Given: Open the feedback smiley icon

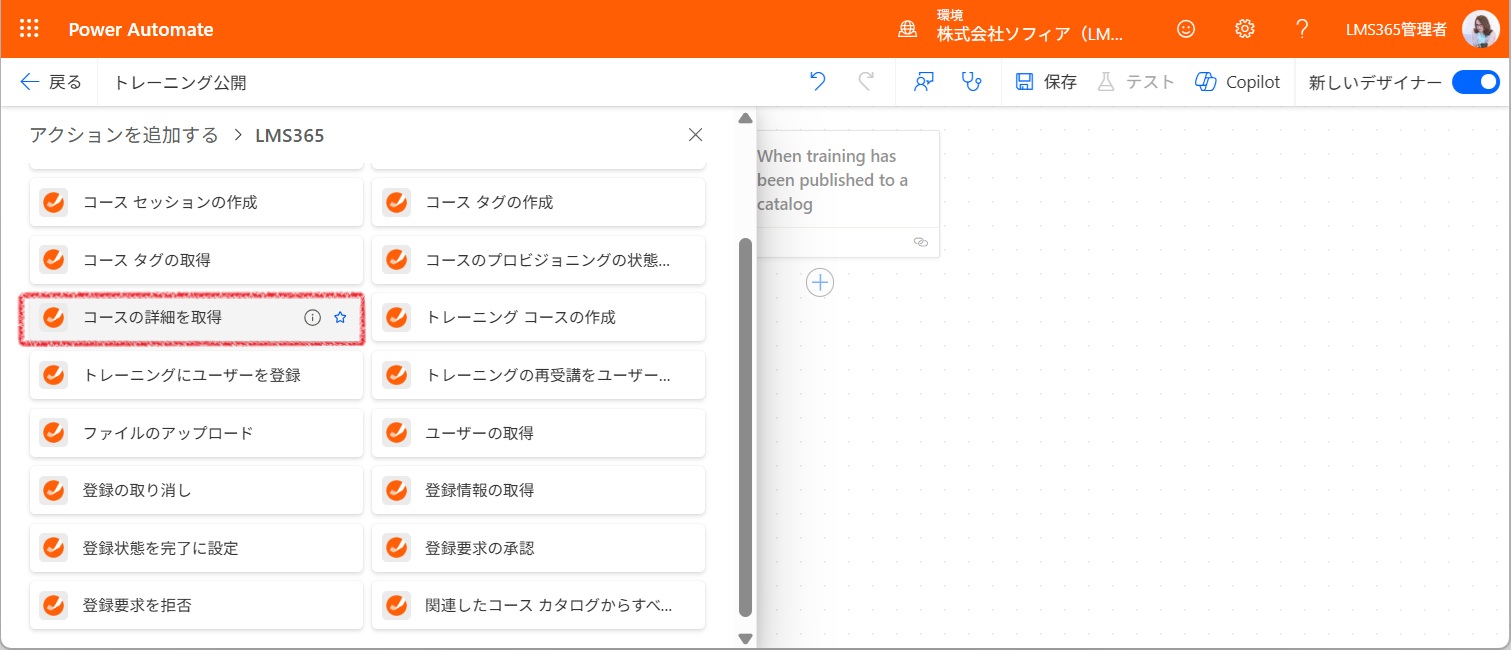Looking at the screenshot, I should [x=1186, y=29].
